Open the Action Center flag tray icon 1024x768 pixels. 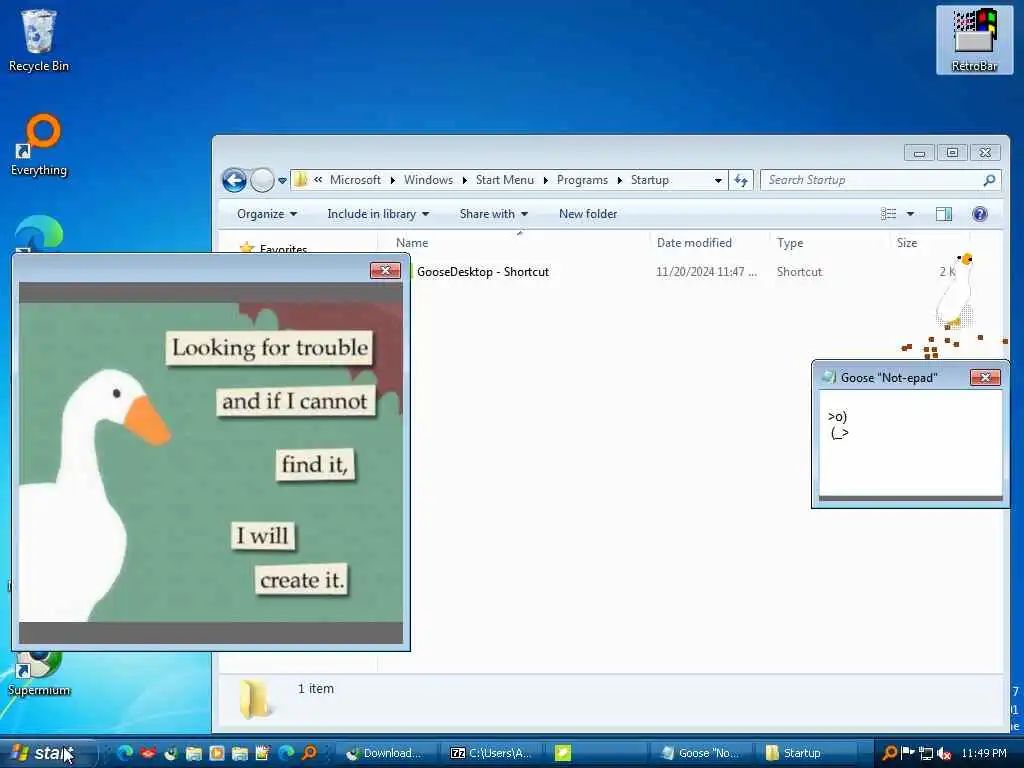(x=907, y=753)
